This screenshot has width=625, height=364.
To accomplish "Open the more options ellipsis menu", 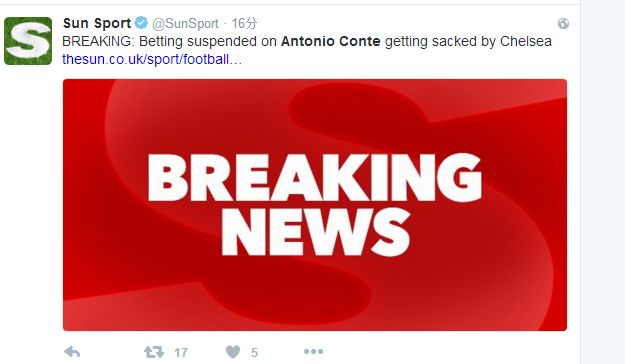I will point(314,352).
